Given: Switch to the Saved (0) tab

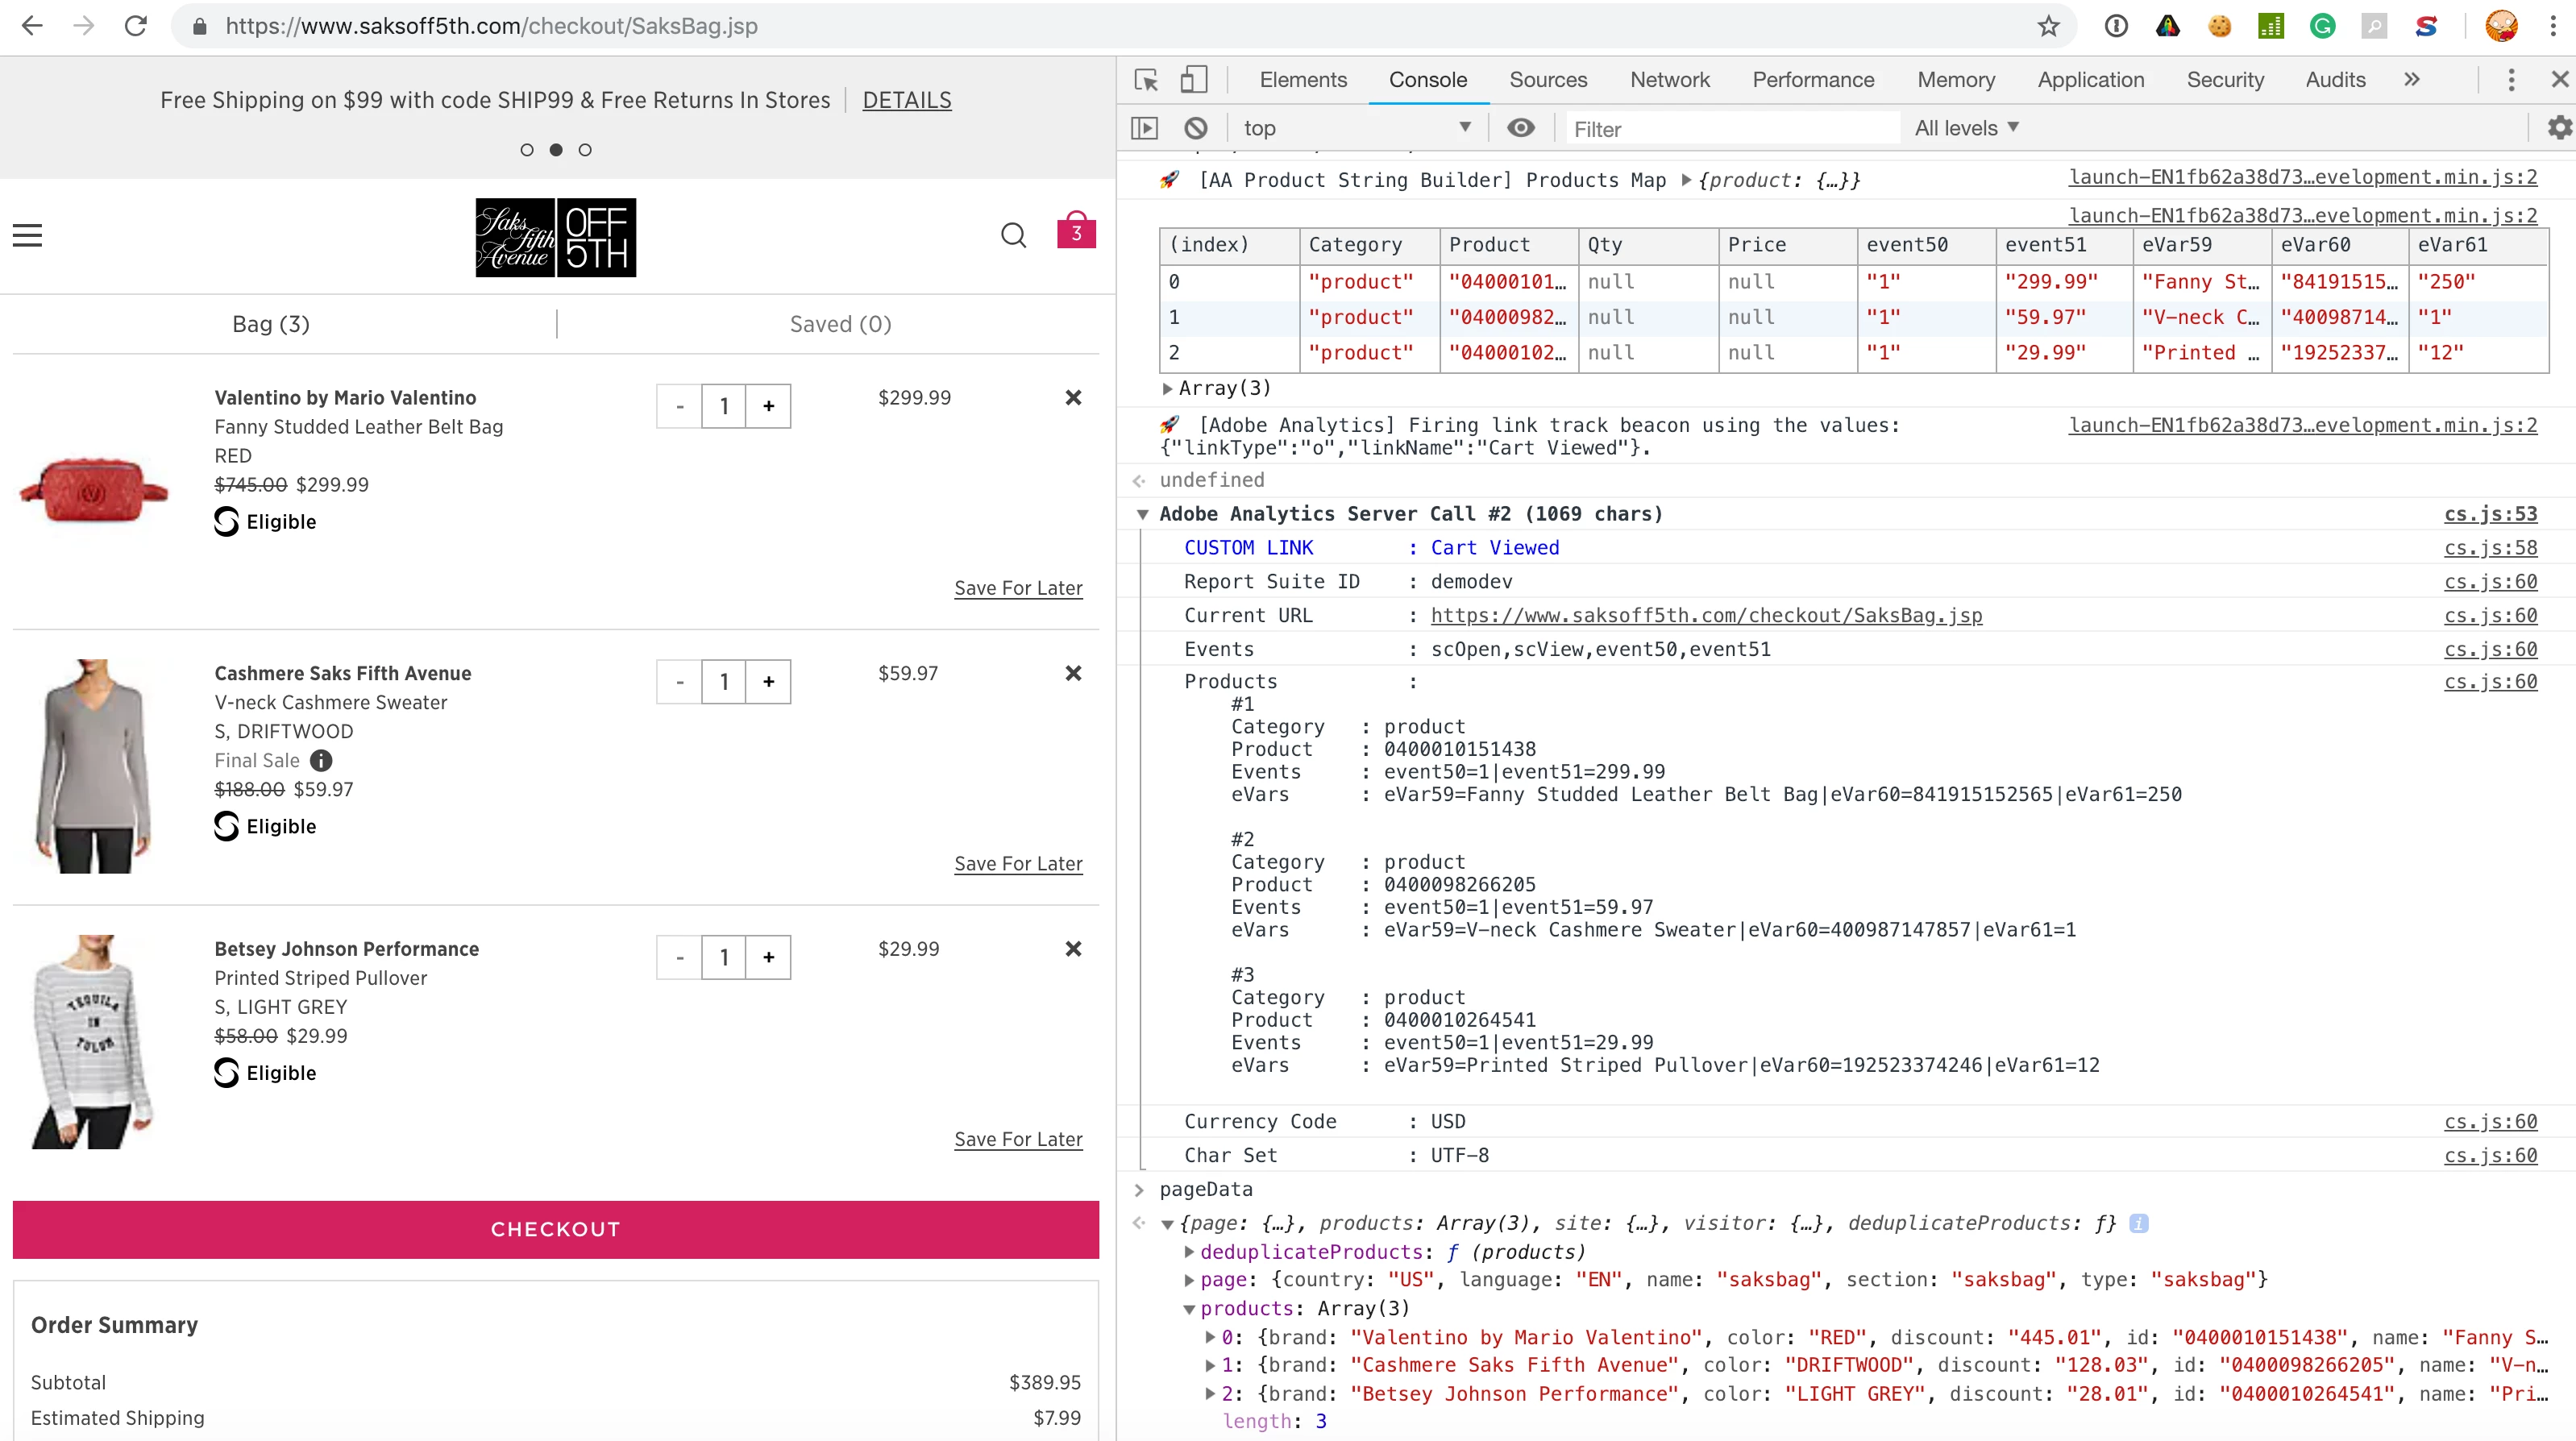Looking at the screenshot, I should [x=840, y=324].
